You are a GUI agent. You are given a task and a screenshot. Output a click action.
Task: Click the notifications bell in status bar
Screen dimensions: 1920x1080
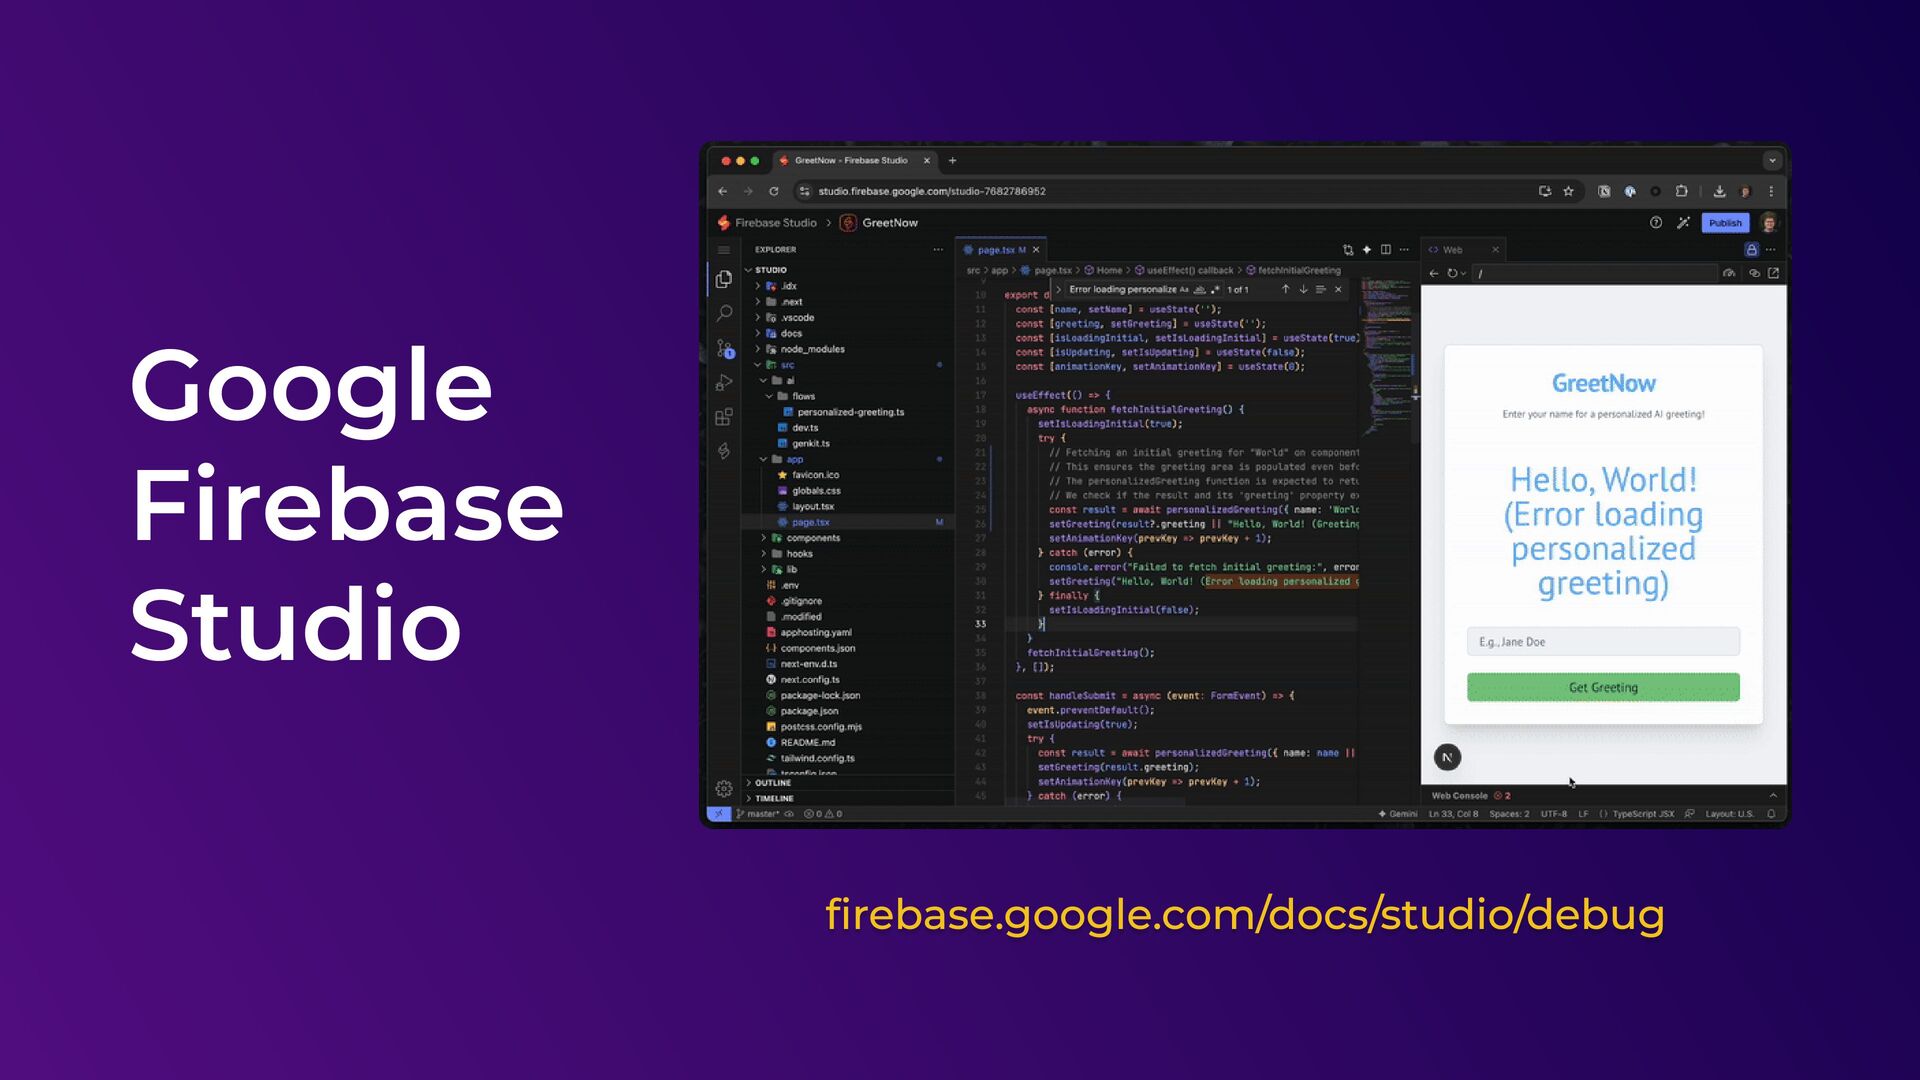(1771, 814)
